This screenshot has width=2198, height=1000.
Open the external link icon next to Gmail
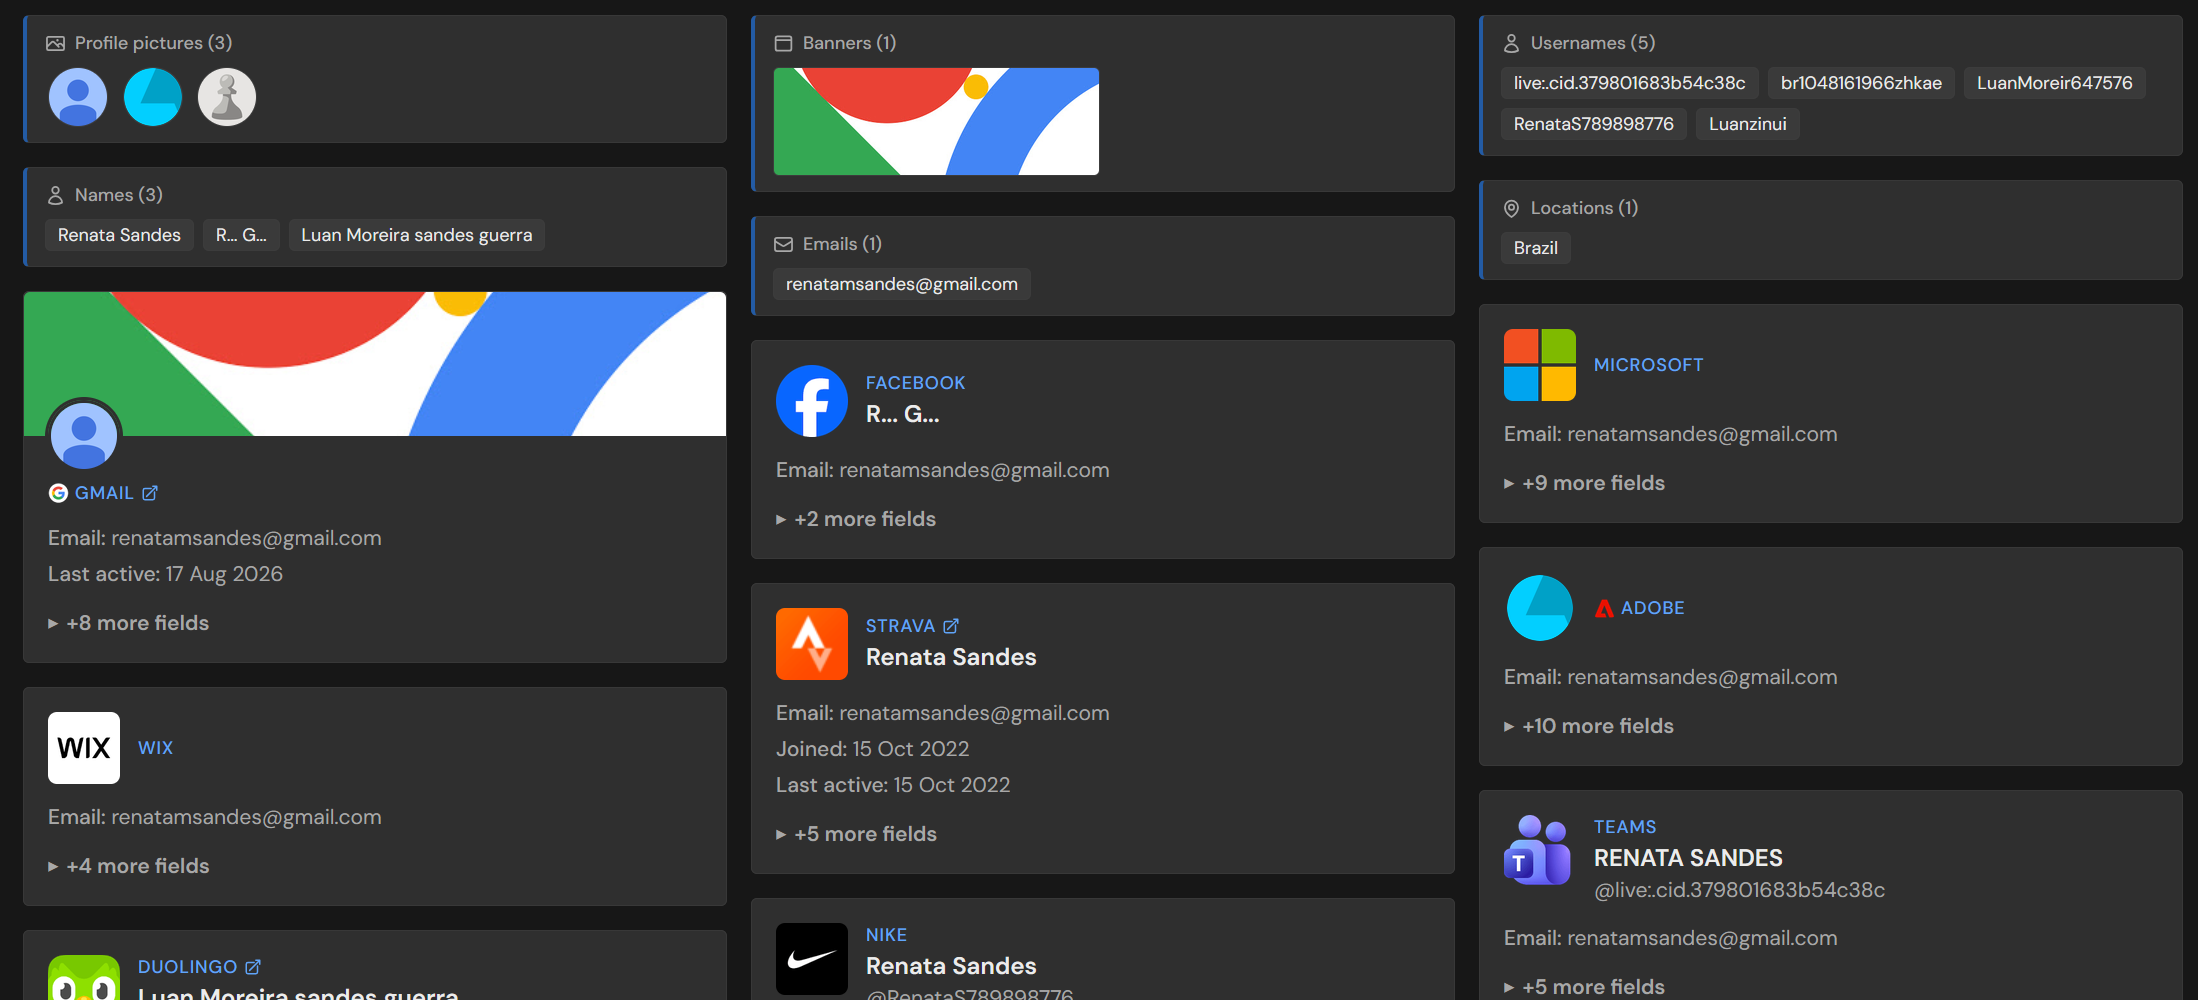coord(150,493)
